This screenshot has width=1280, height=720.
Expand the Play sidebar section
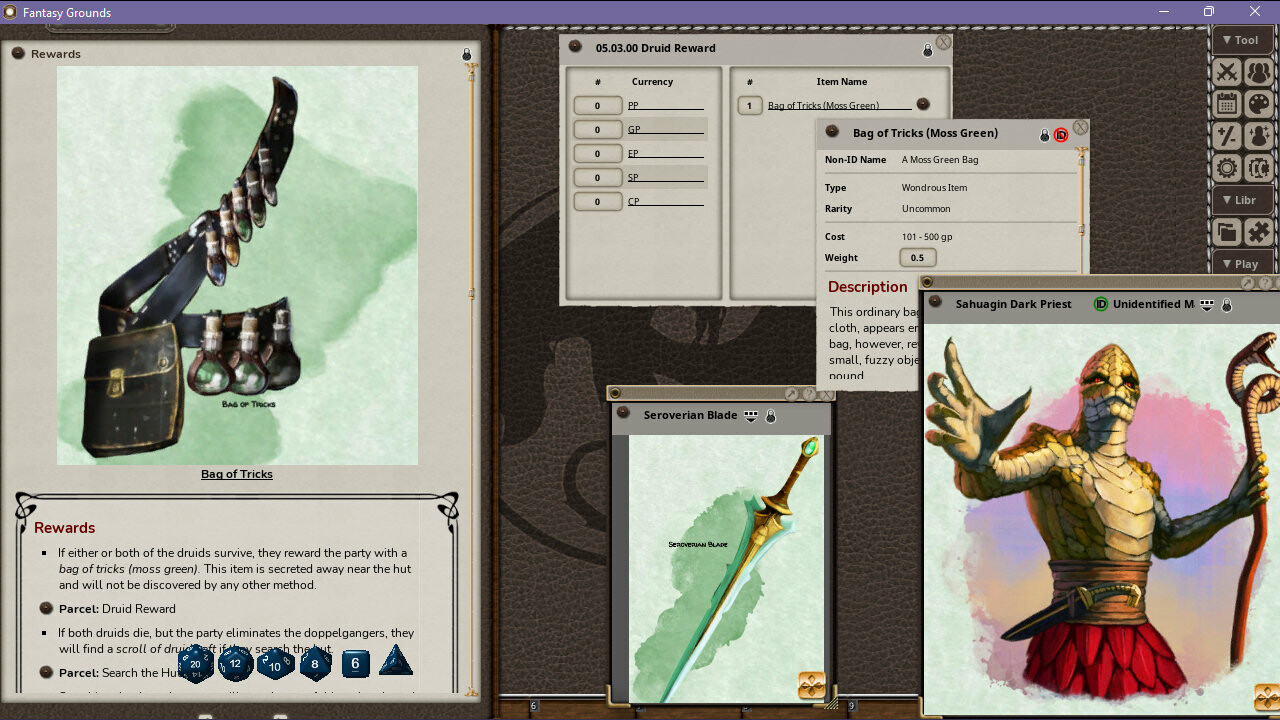[1242, 263]
